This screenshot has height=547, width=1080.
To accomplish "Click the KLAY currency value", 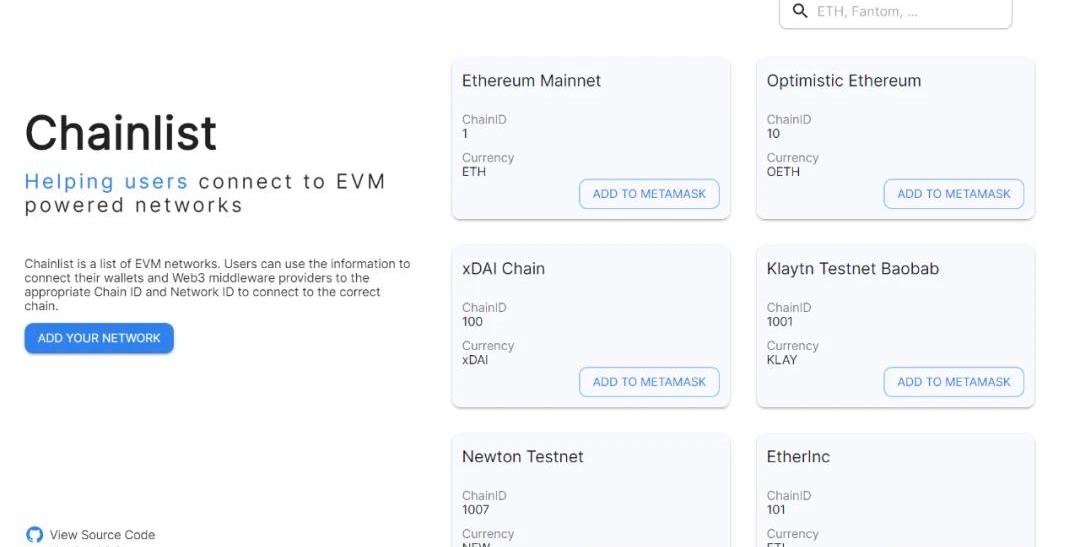I will 782,360.
